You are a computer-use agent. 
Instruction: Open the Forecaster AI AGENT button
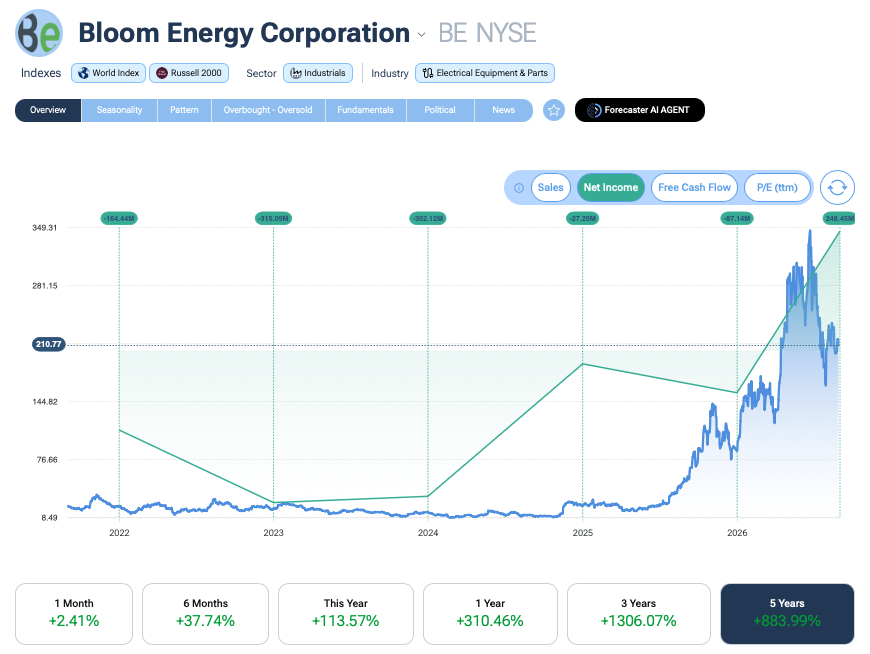coord(640,110)
